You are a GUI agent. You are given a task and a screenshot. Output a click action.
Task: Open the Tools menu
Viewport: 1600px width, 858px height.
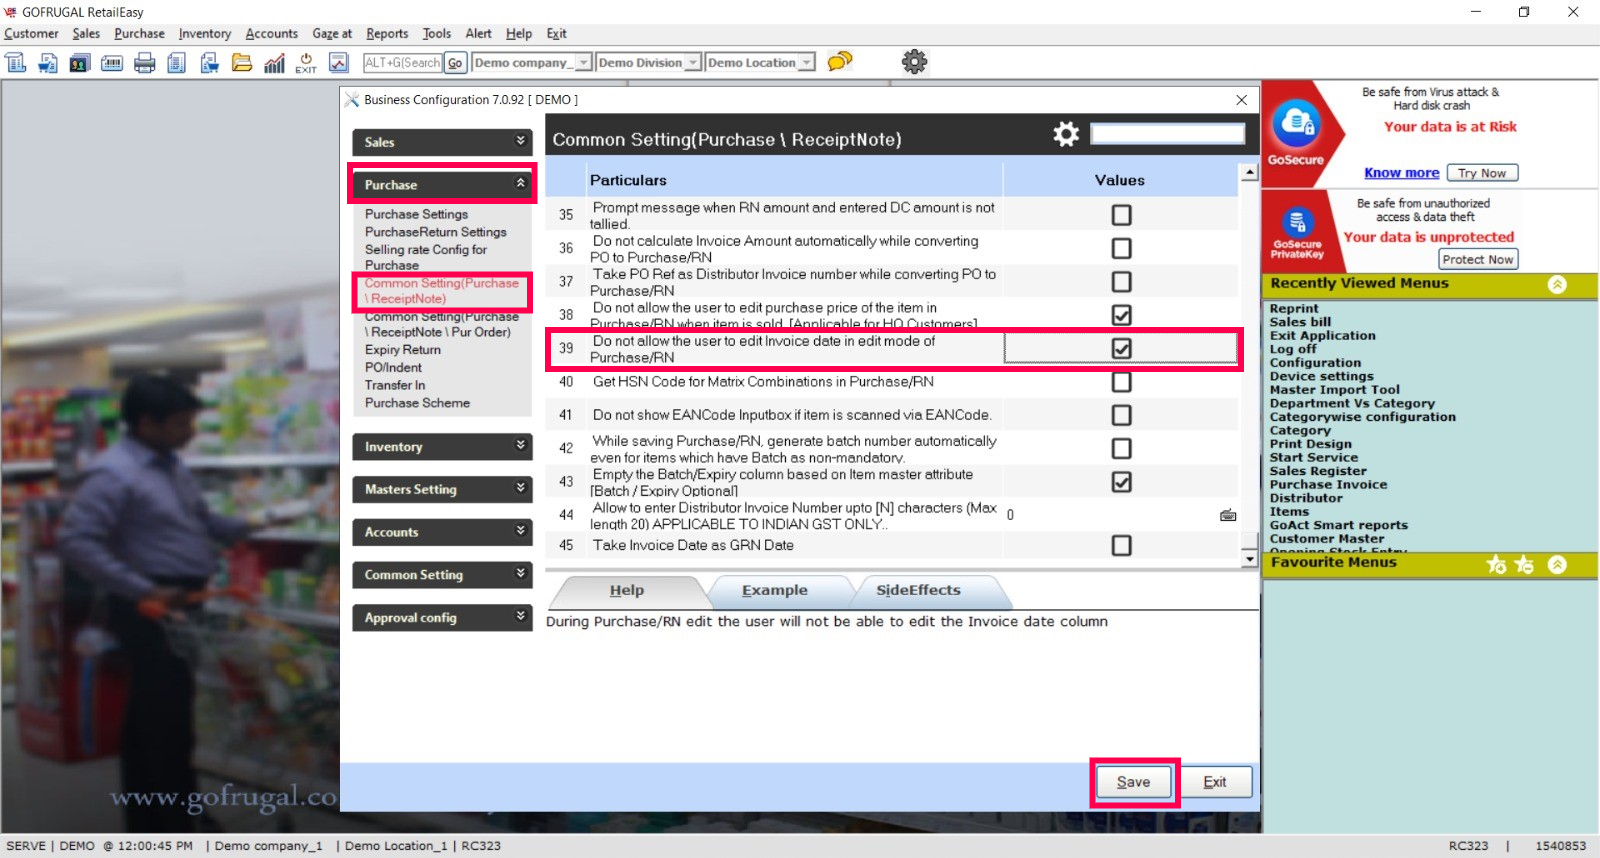pos(437,34)
